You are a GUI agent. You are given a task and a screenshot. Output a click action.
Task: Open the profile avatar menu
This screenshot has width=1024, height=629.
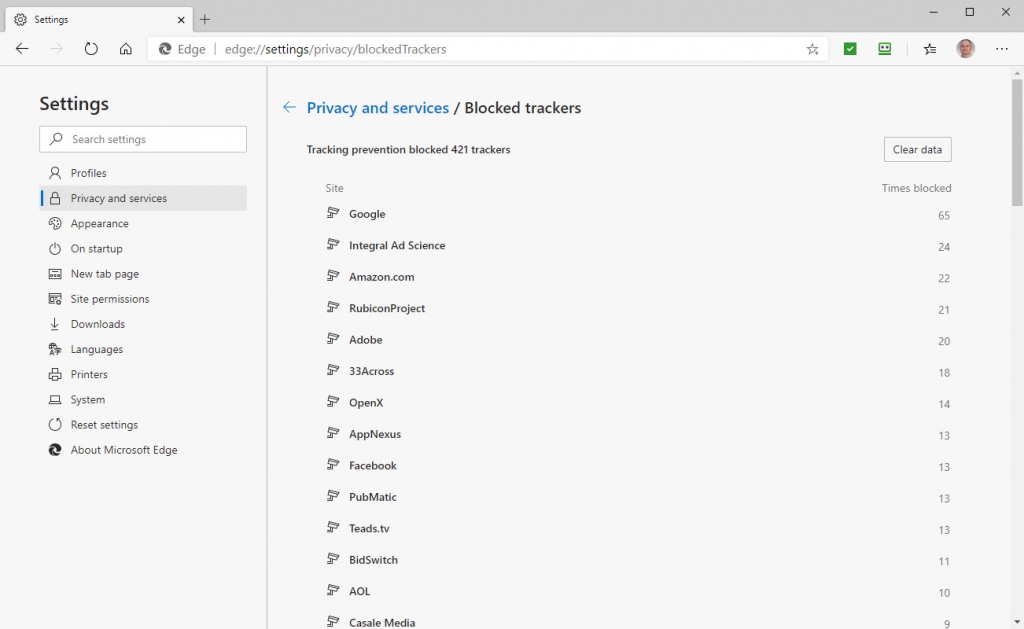pos(965,48)
